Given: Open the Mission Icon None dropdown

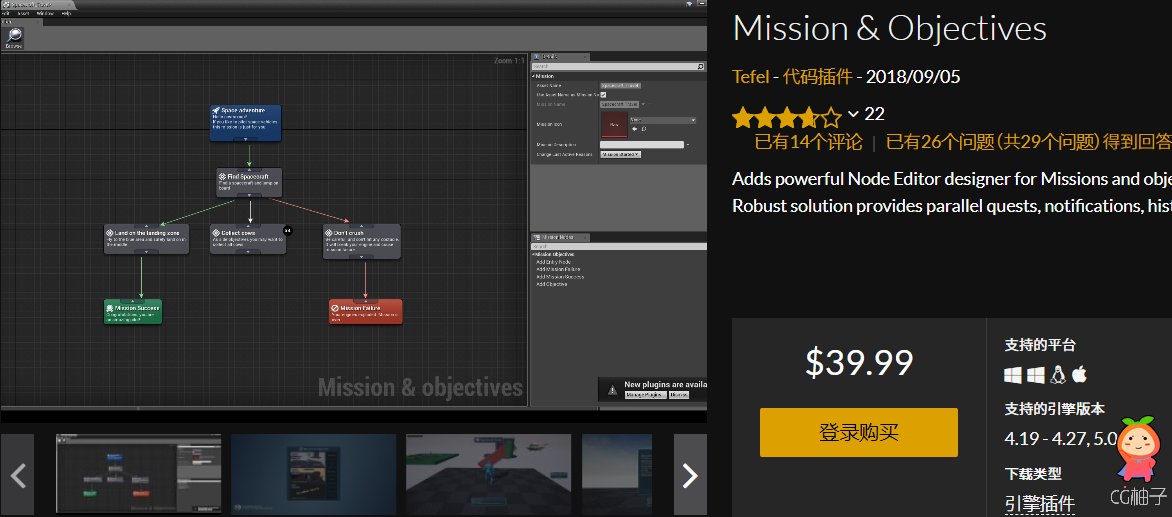Looking at the screenshot, I should click(663, 120).
